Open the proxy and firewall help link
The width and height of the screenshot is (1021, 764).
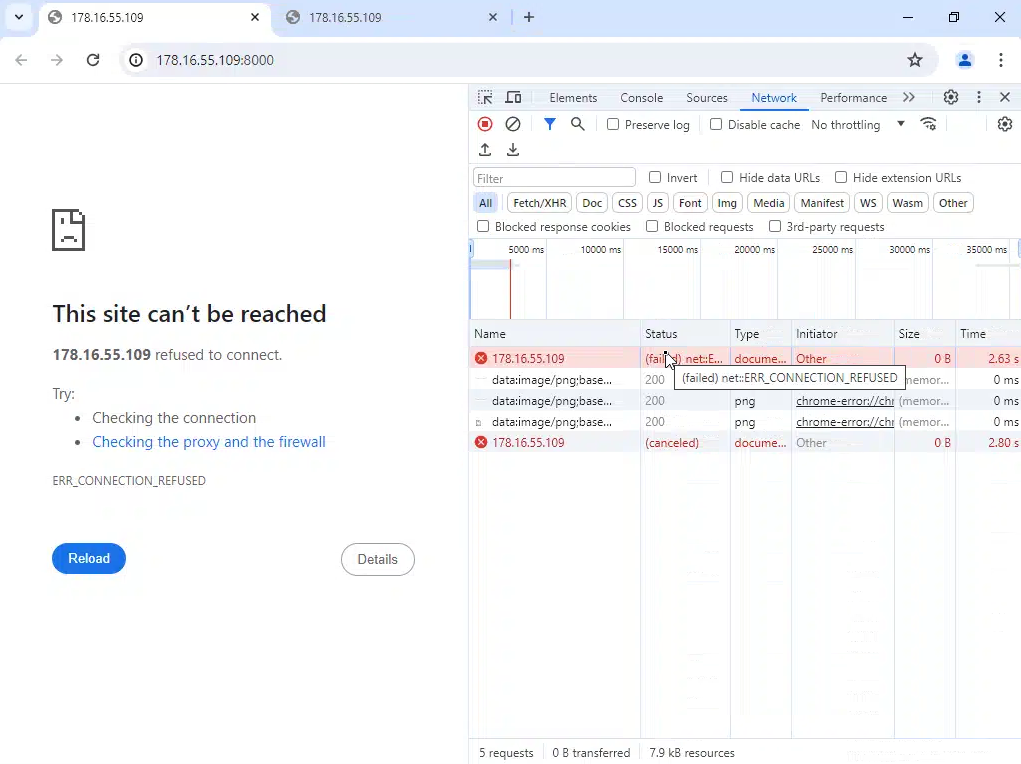tap(209, 441)
